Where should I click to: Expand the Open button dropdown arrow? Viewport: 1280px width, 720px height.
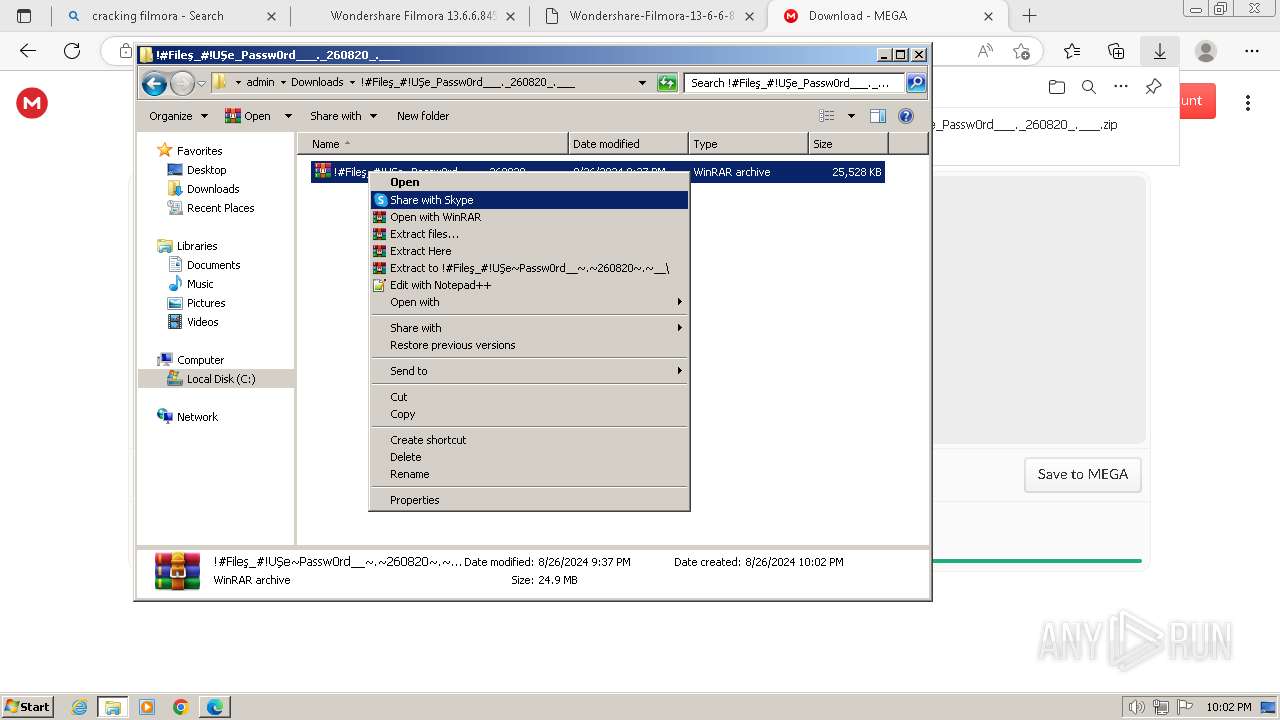[x=288, y=116]
